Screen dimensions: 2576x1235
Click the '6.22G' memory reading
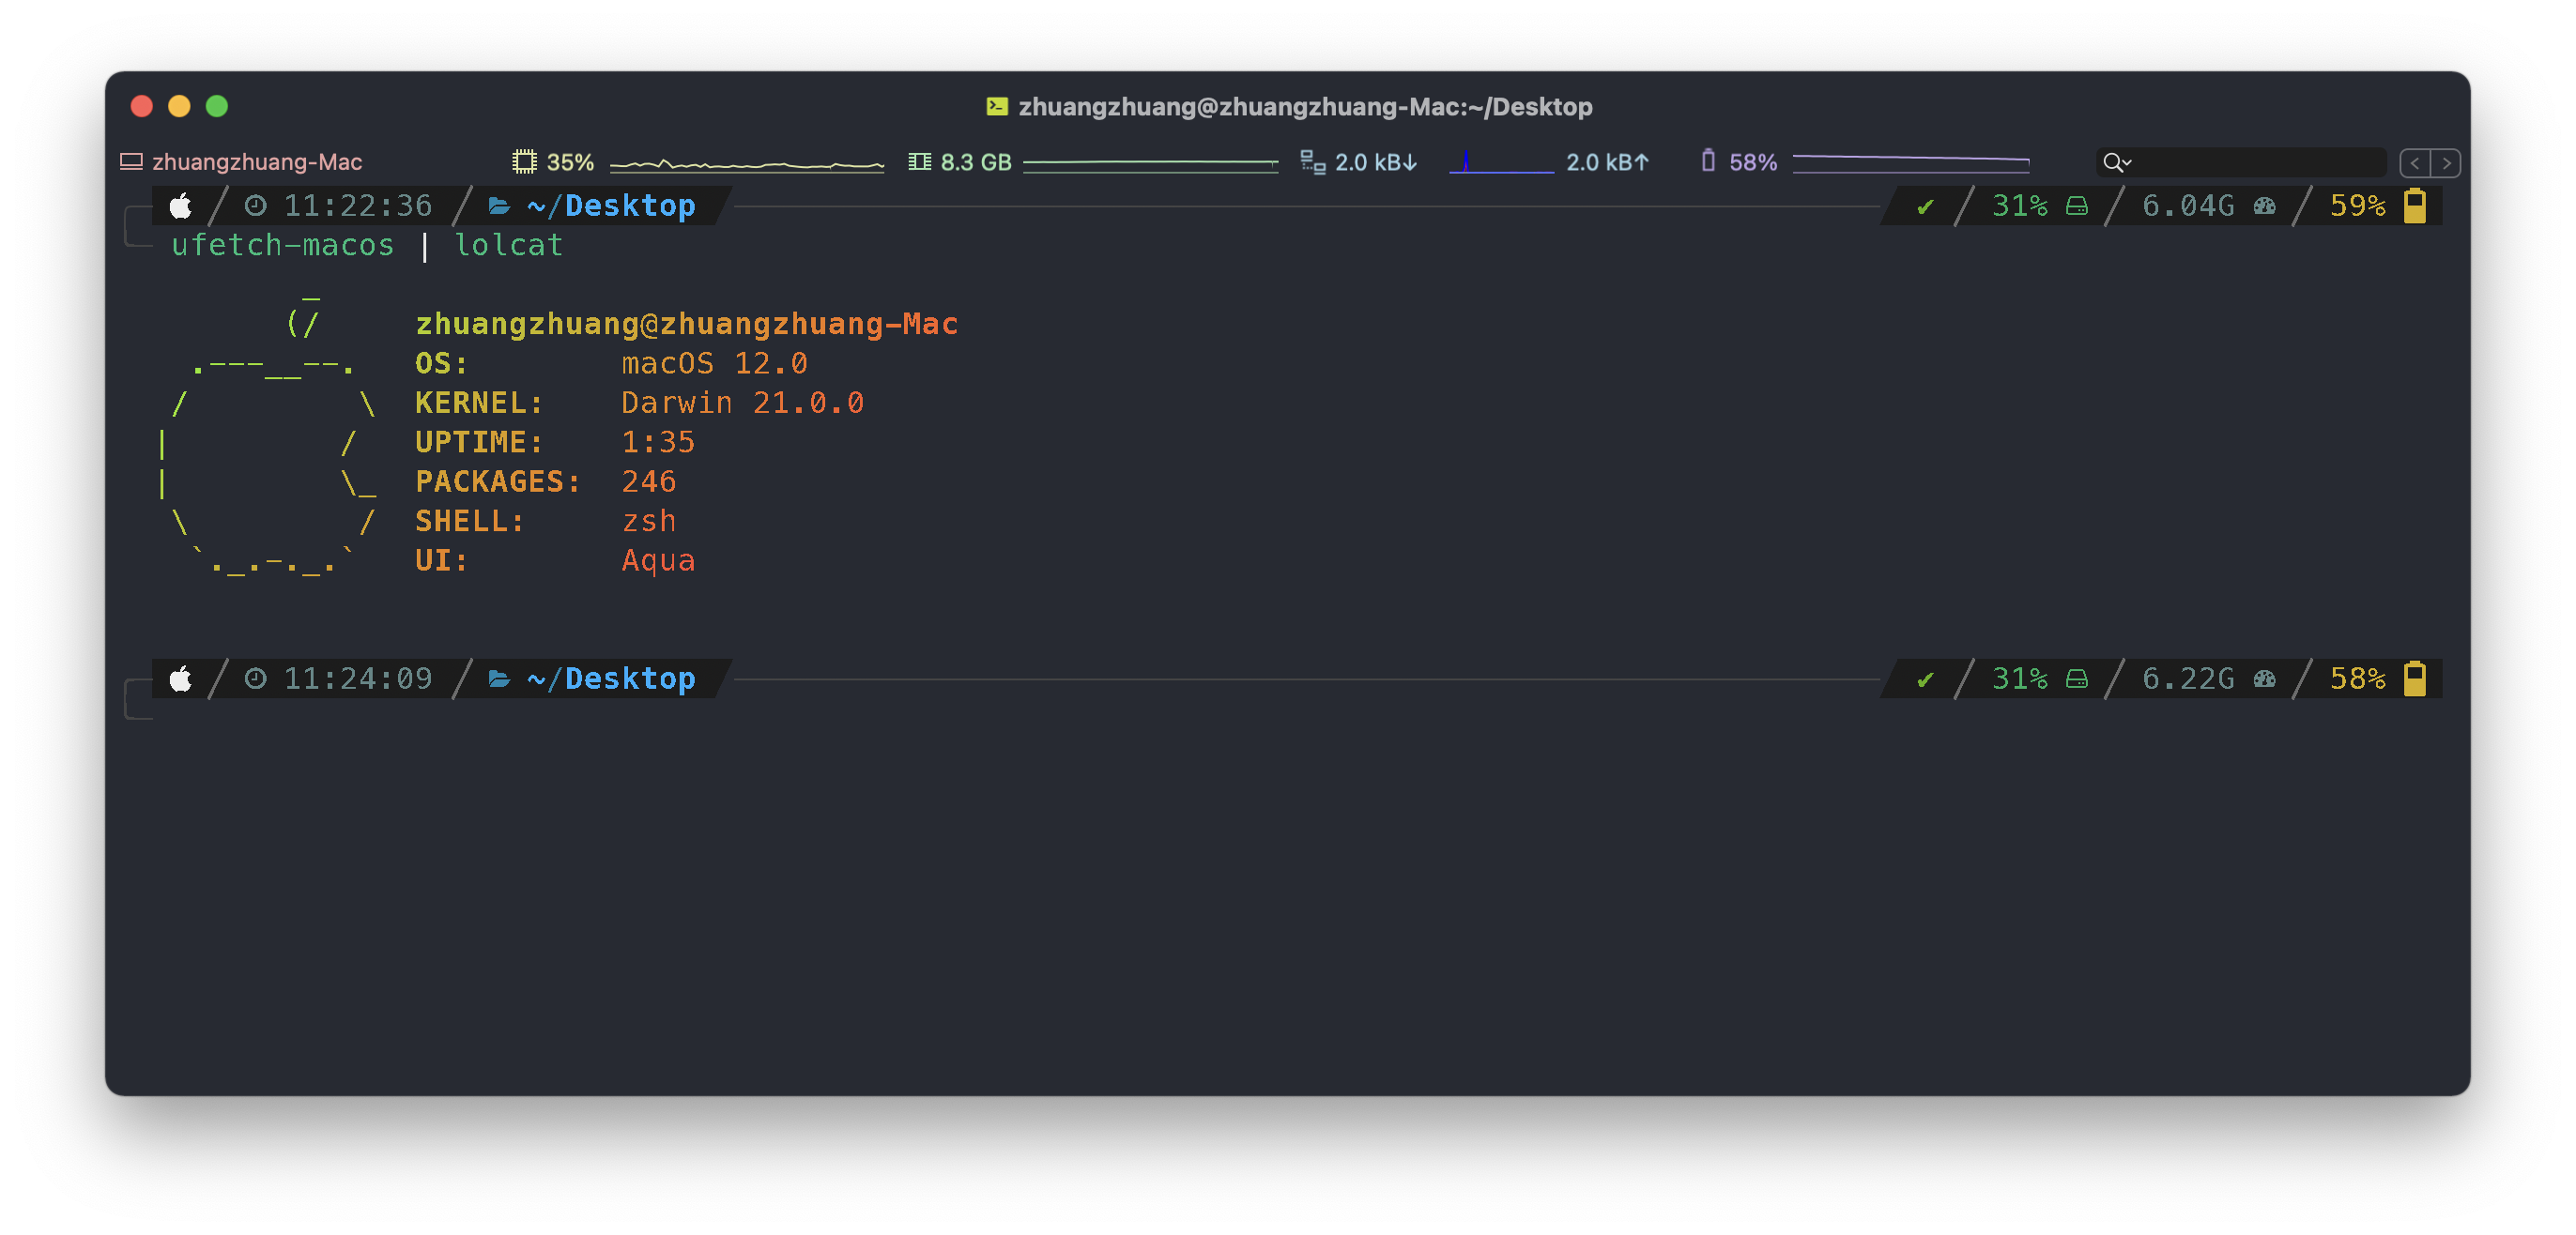click(x=2188, y=679)
